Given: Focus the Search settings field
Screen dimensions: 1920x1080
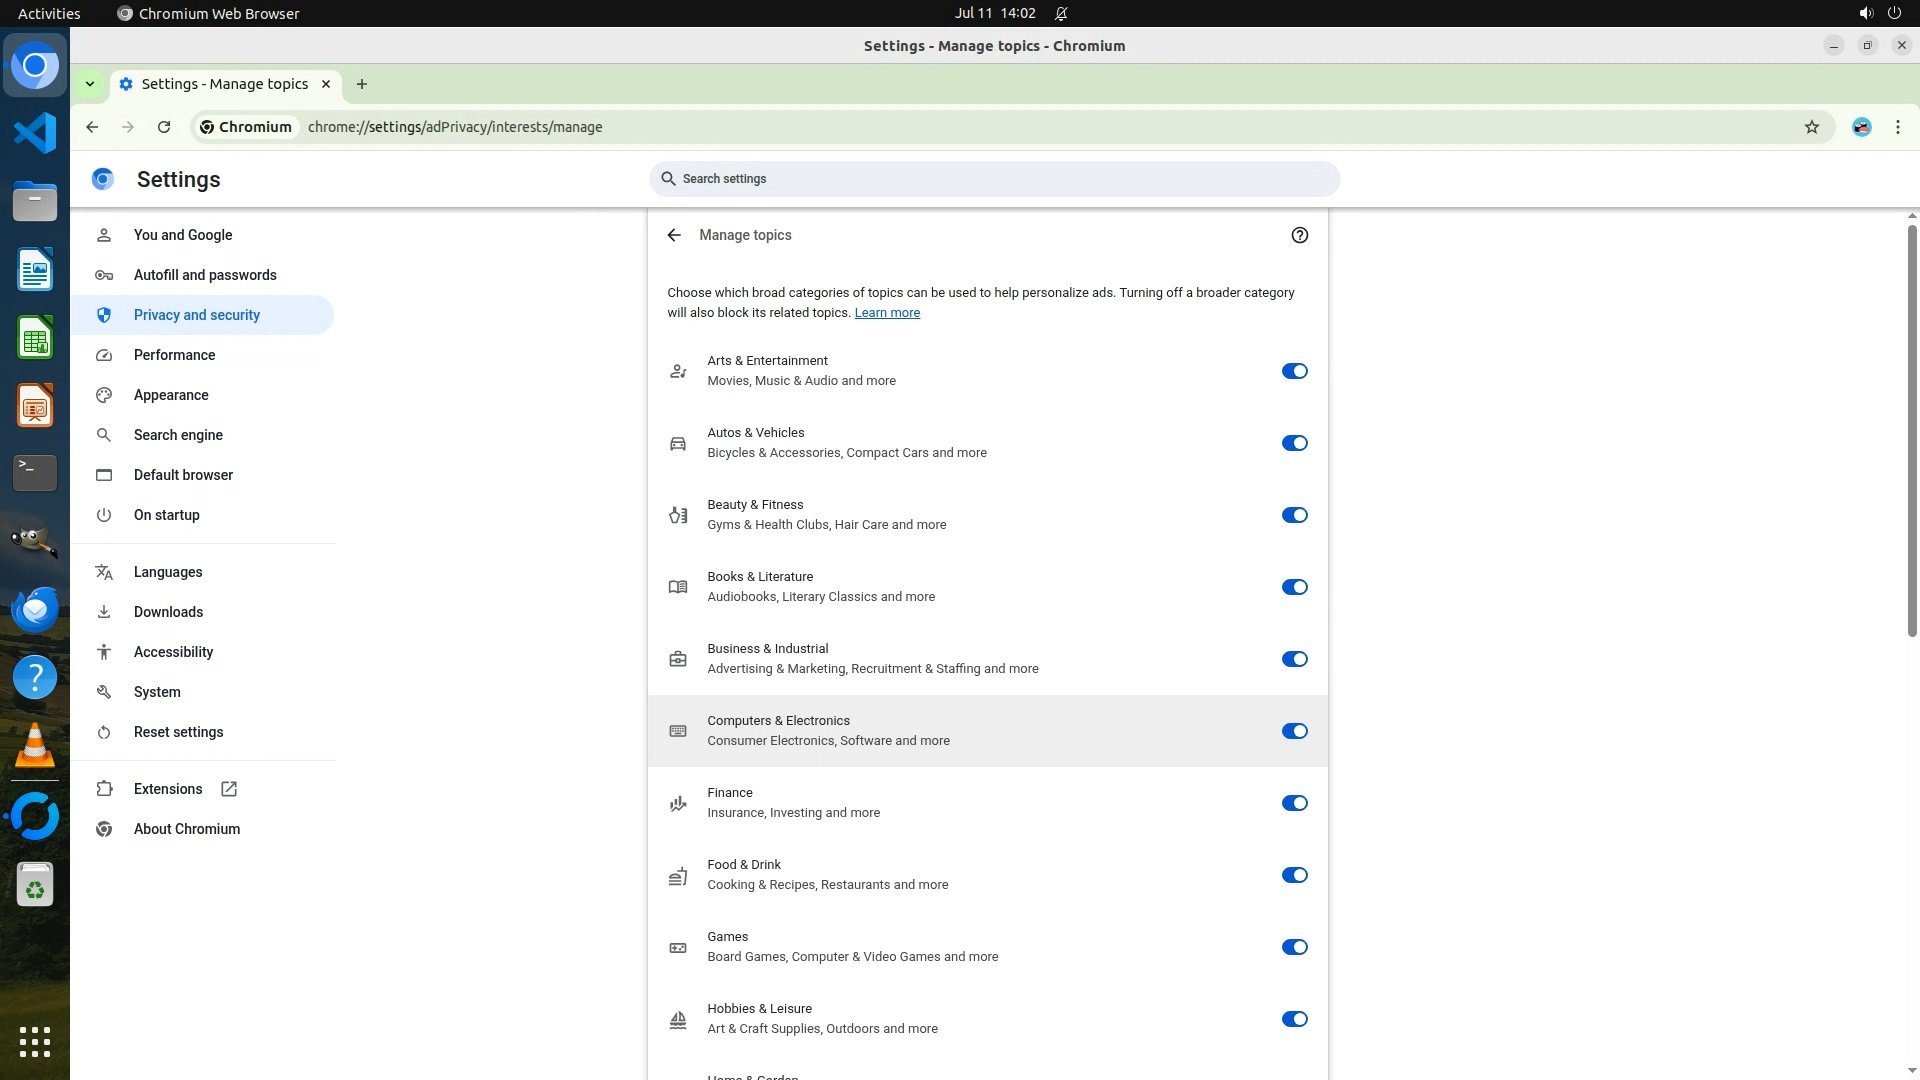Looking at the screenshot, I should 994,179.
